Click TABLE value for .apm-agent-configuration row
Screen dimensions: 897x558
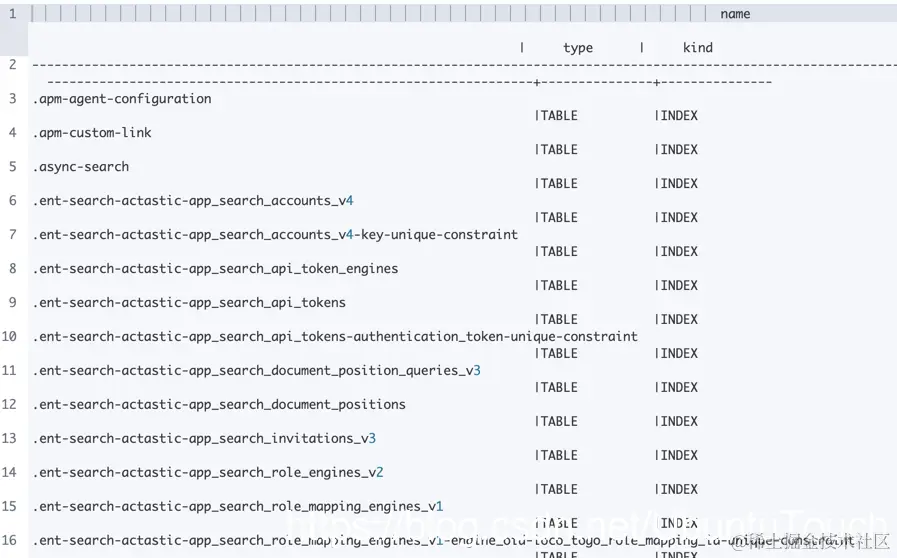click(x=559, y=116)
